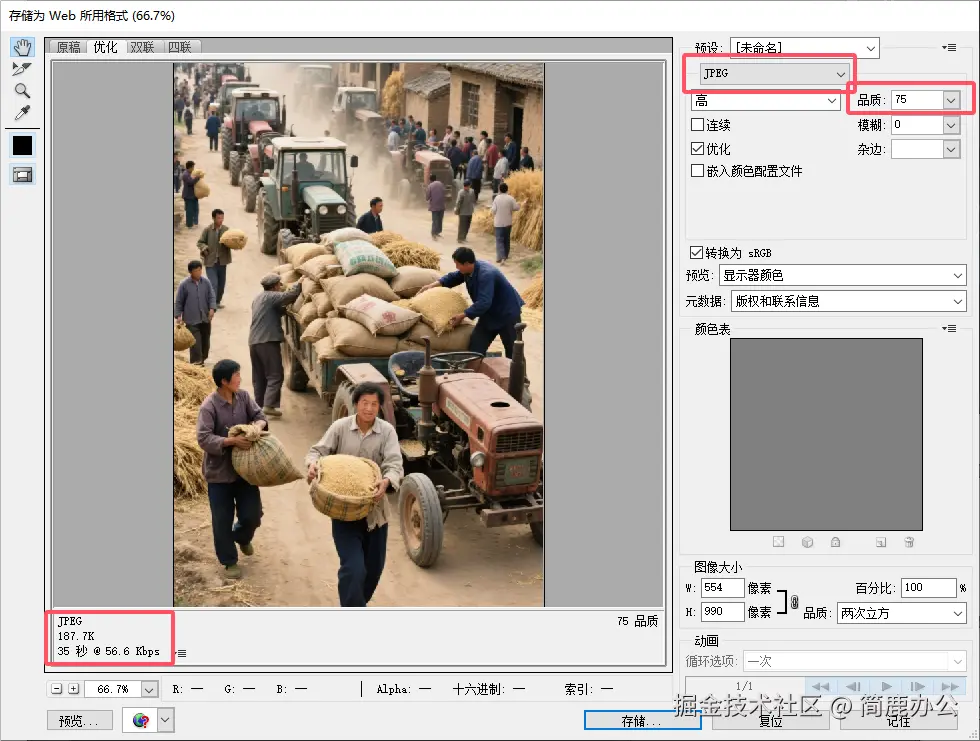This screenshot has width=980, height=741.
Task: Click the first frame animation button
Action: point(821,687)
